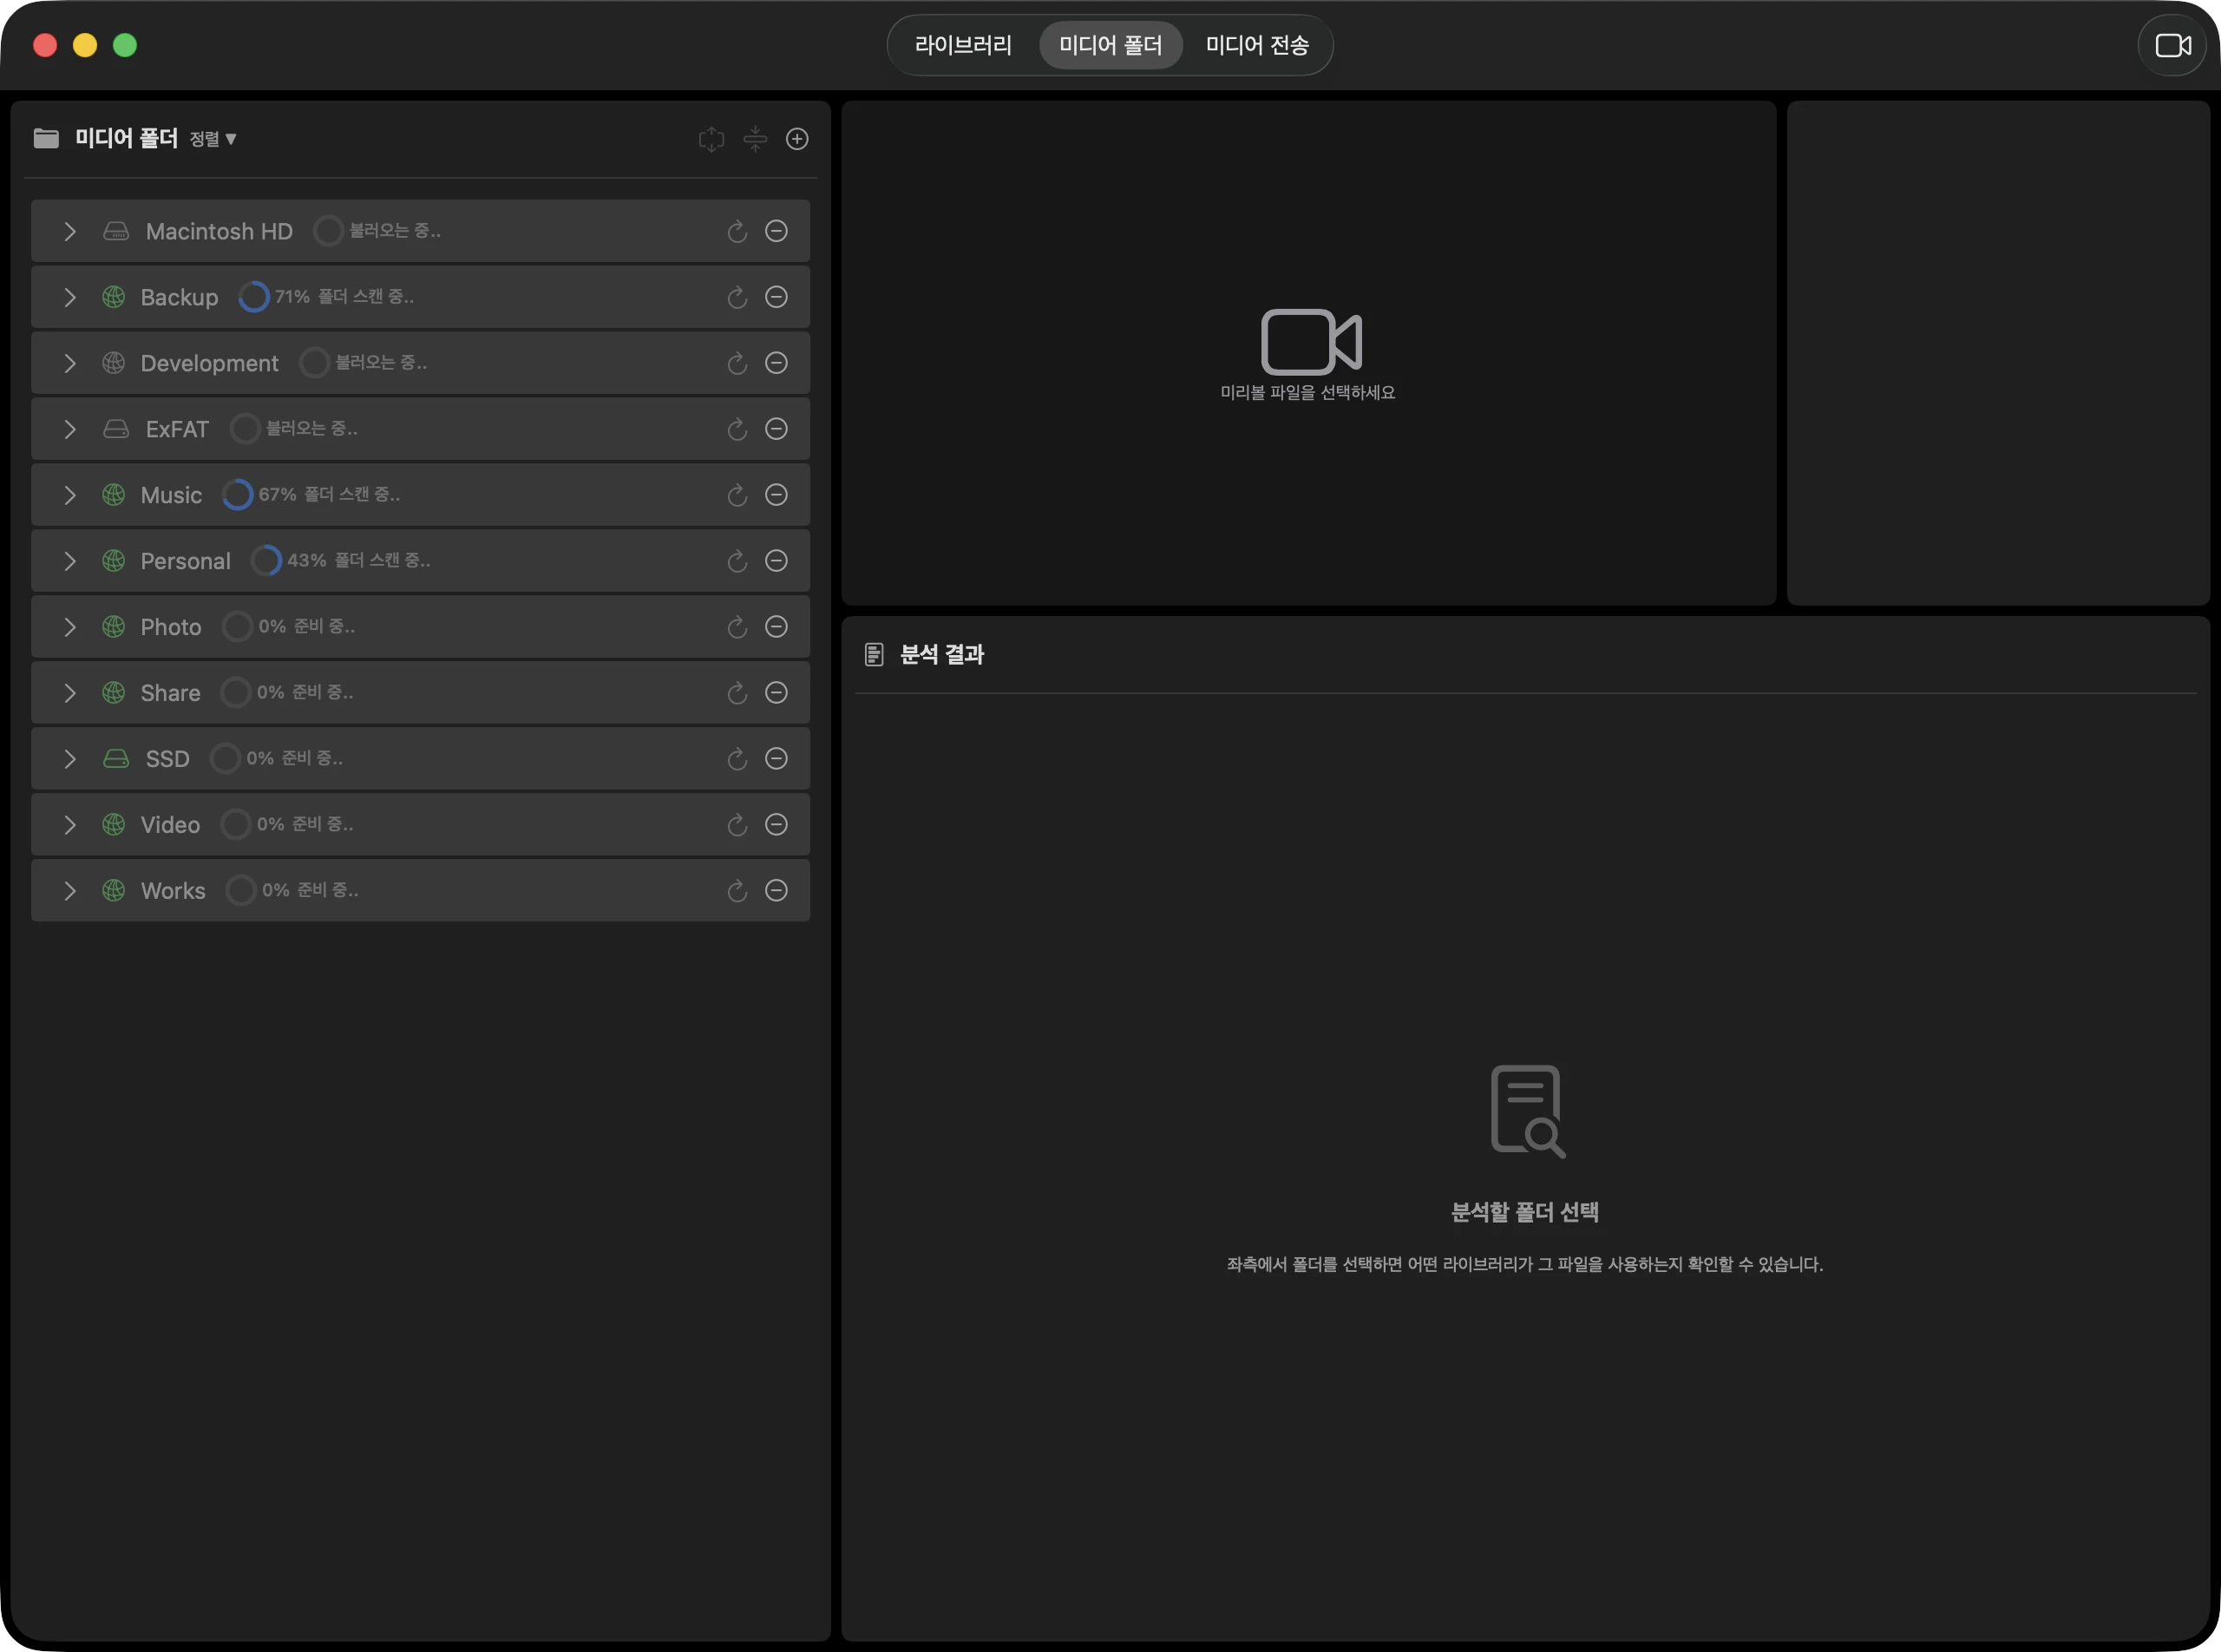This screenshot has width=2221, height=1652.
Task: Click the Music 67% scan progress ring
Action: 237,495
